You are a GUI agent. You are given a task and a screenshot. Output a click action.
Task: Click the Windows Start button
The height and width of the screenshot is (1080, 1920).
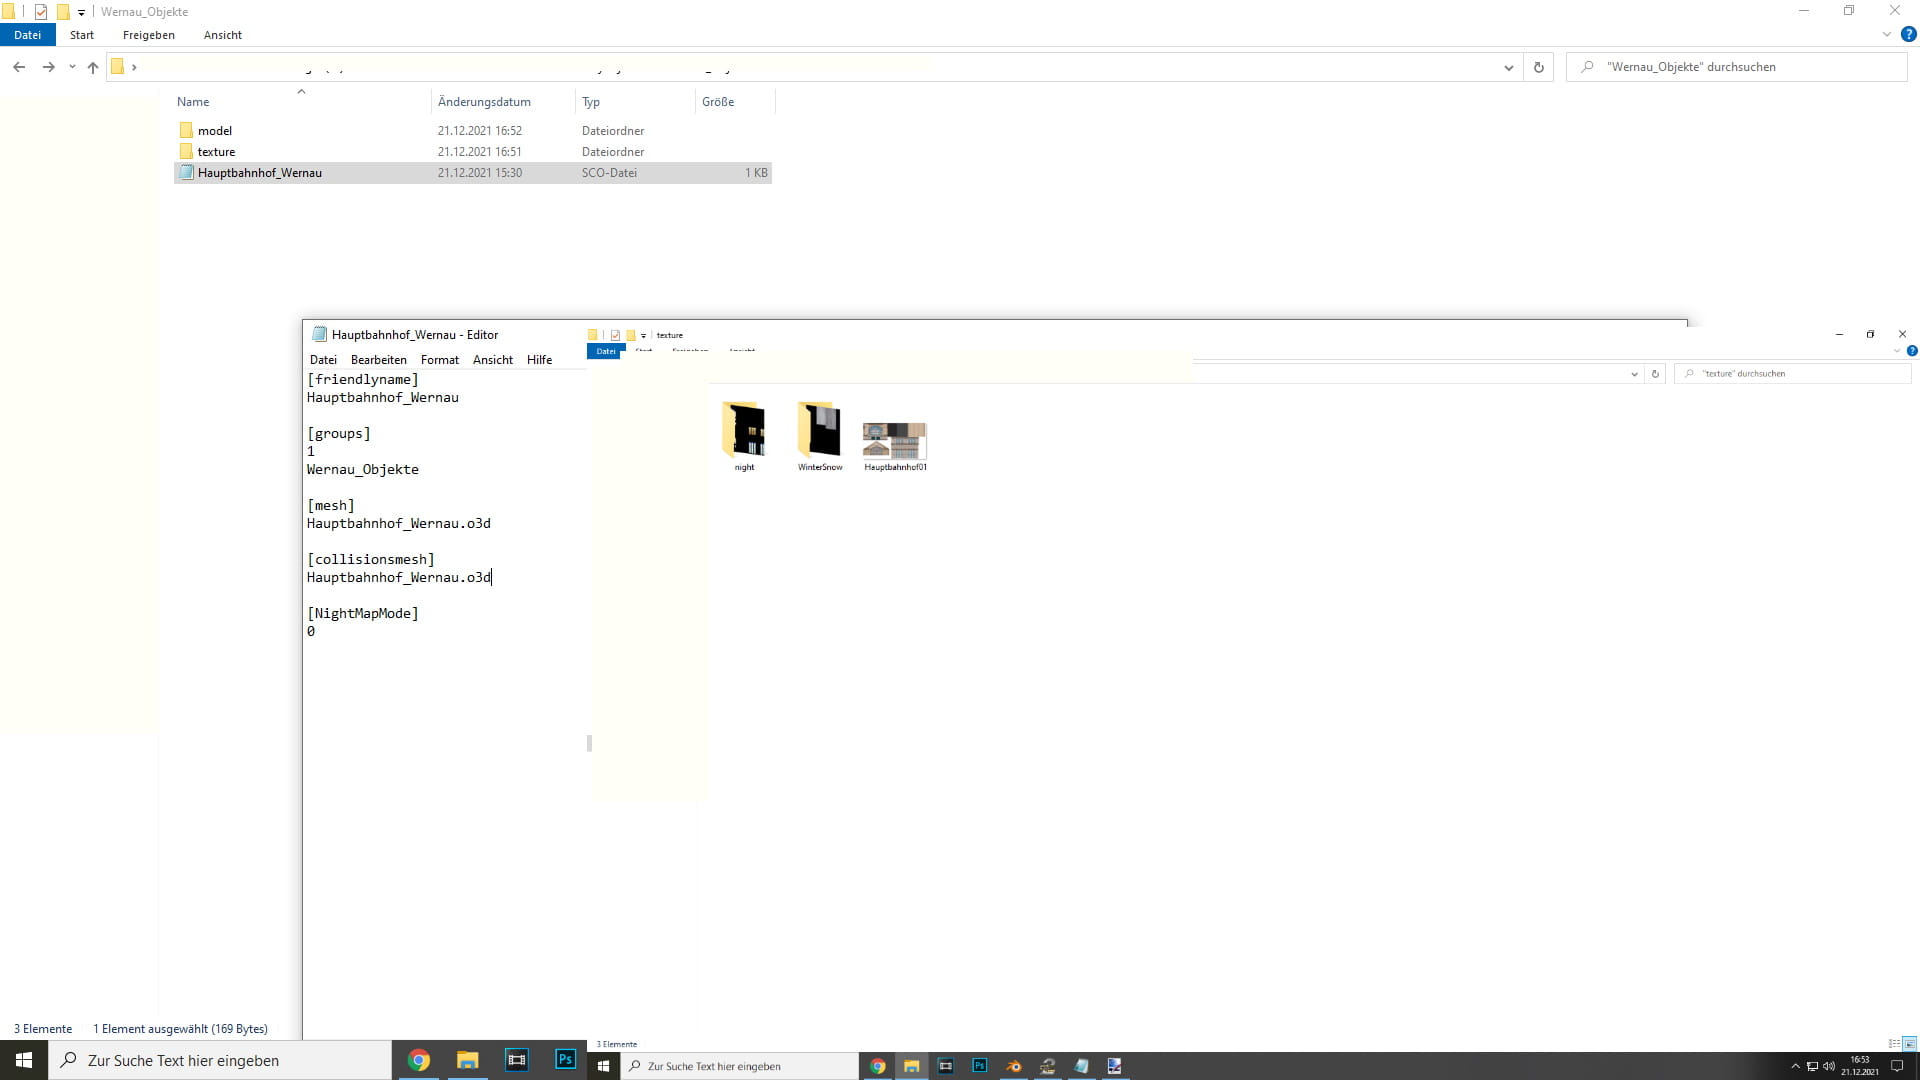click(x=24, y=1060)
